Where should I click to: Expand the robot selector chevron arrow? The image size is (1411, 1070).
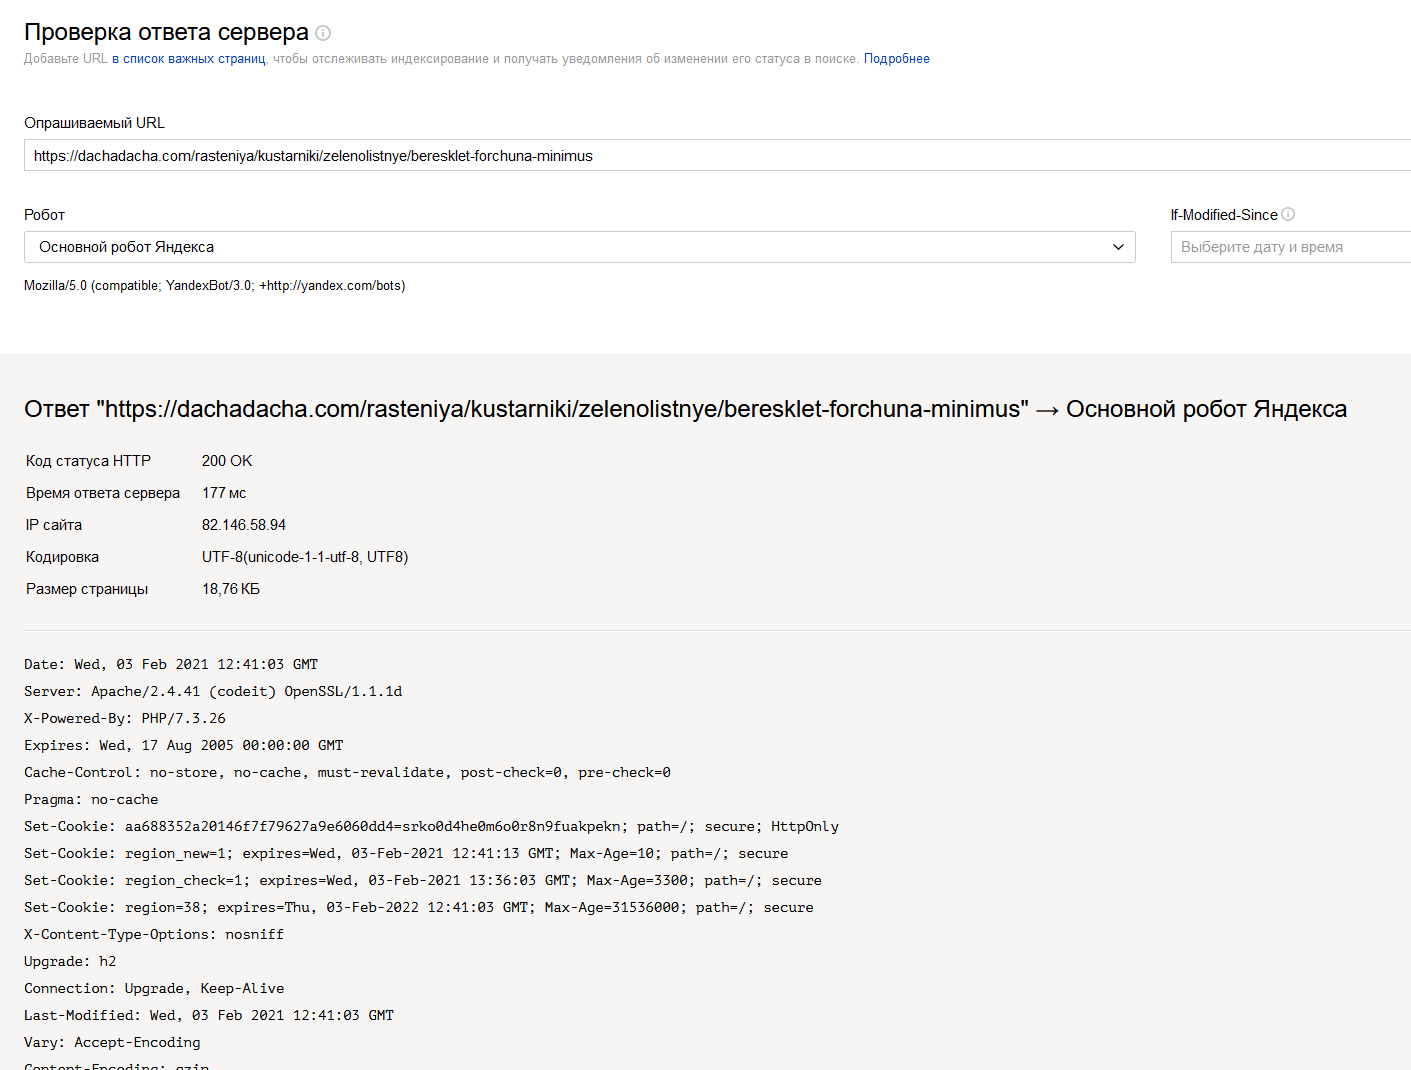click(x=1118, y=247)
